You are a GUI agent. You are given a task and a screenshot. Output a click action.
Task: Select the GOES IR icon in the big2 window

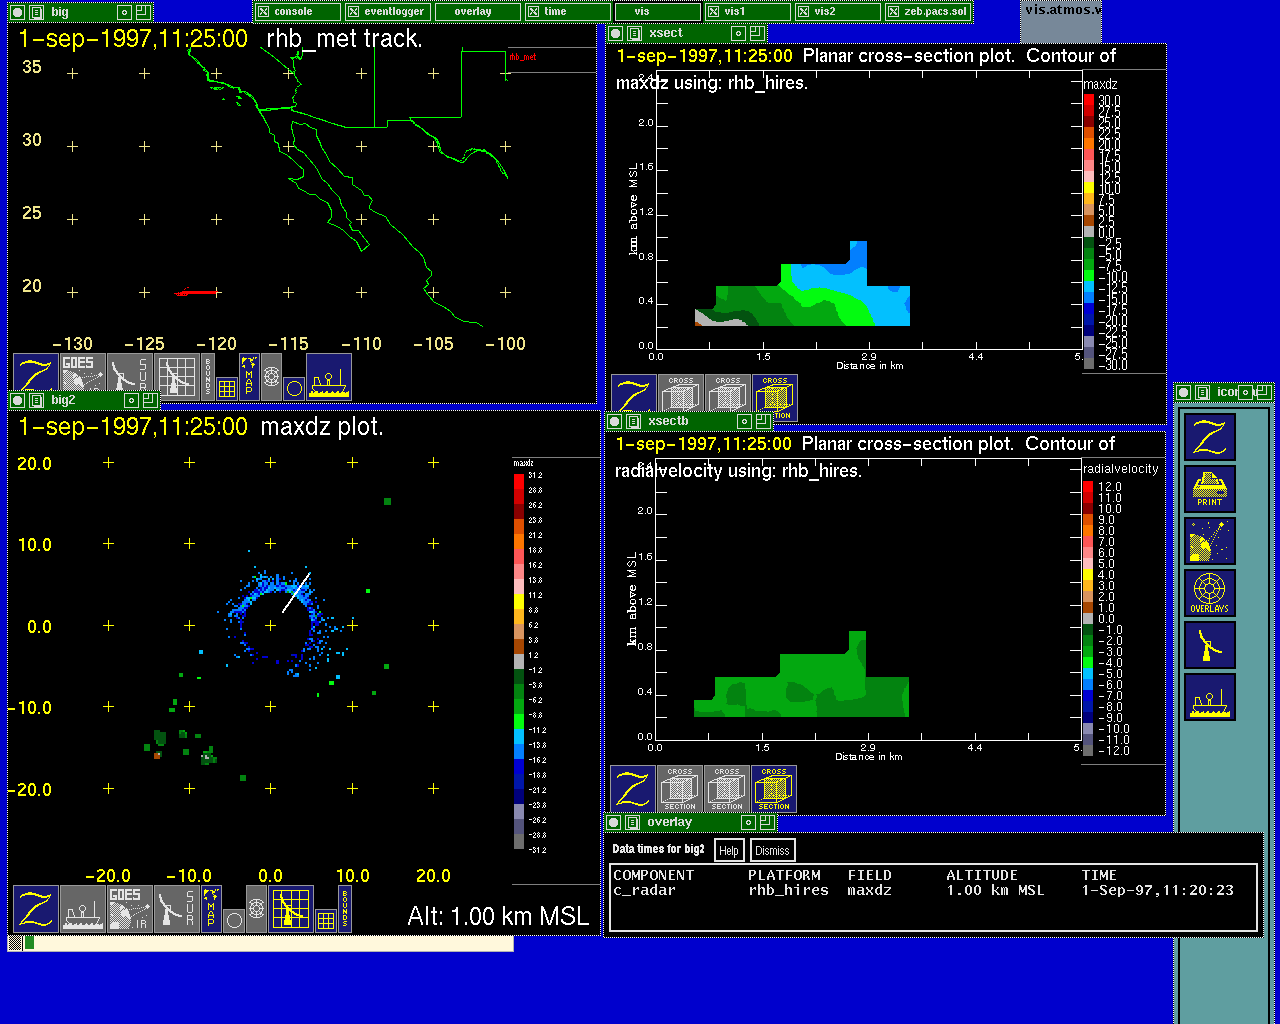click(x=129, y=908)
